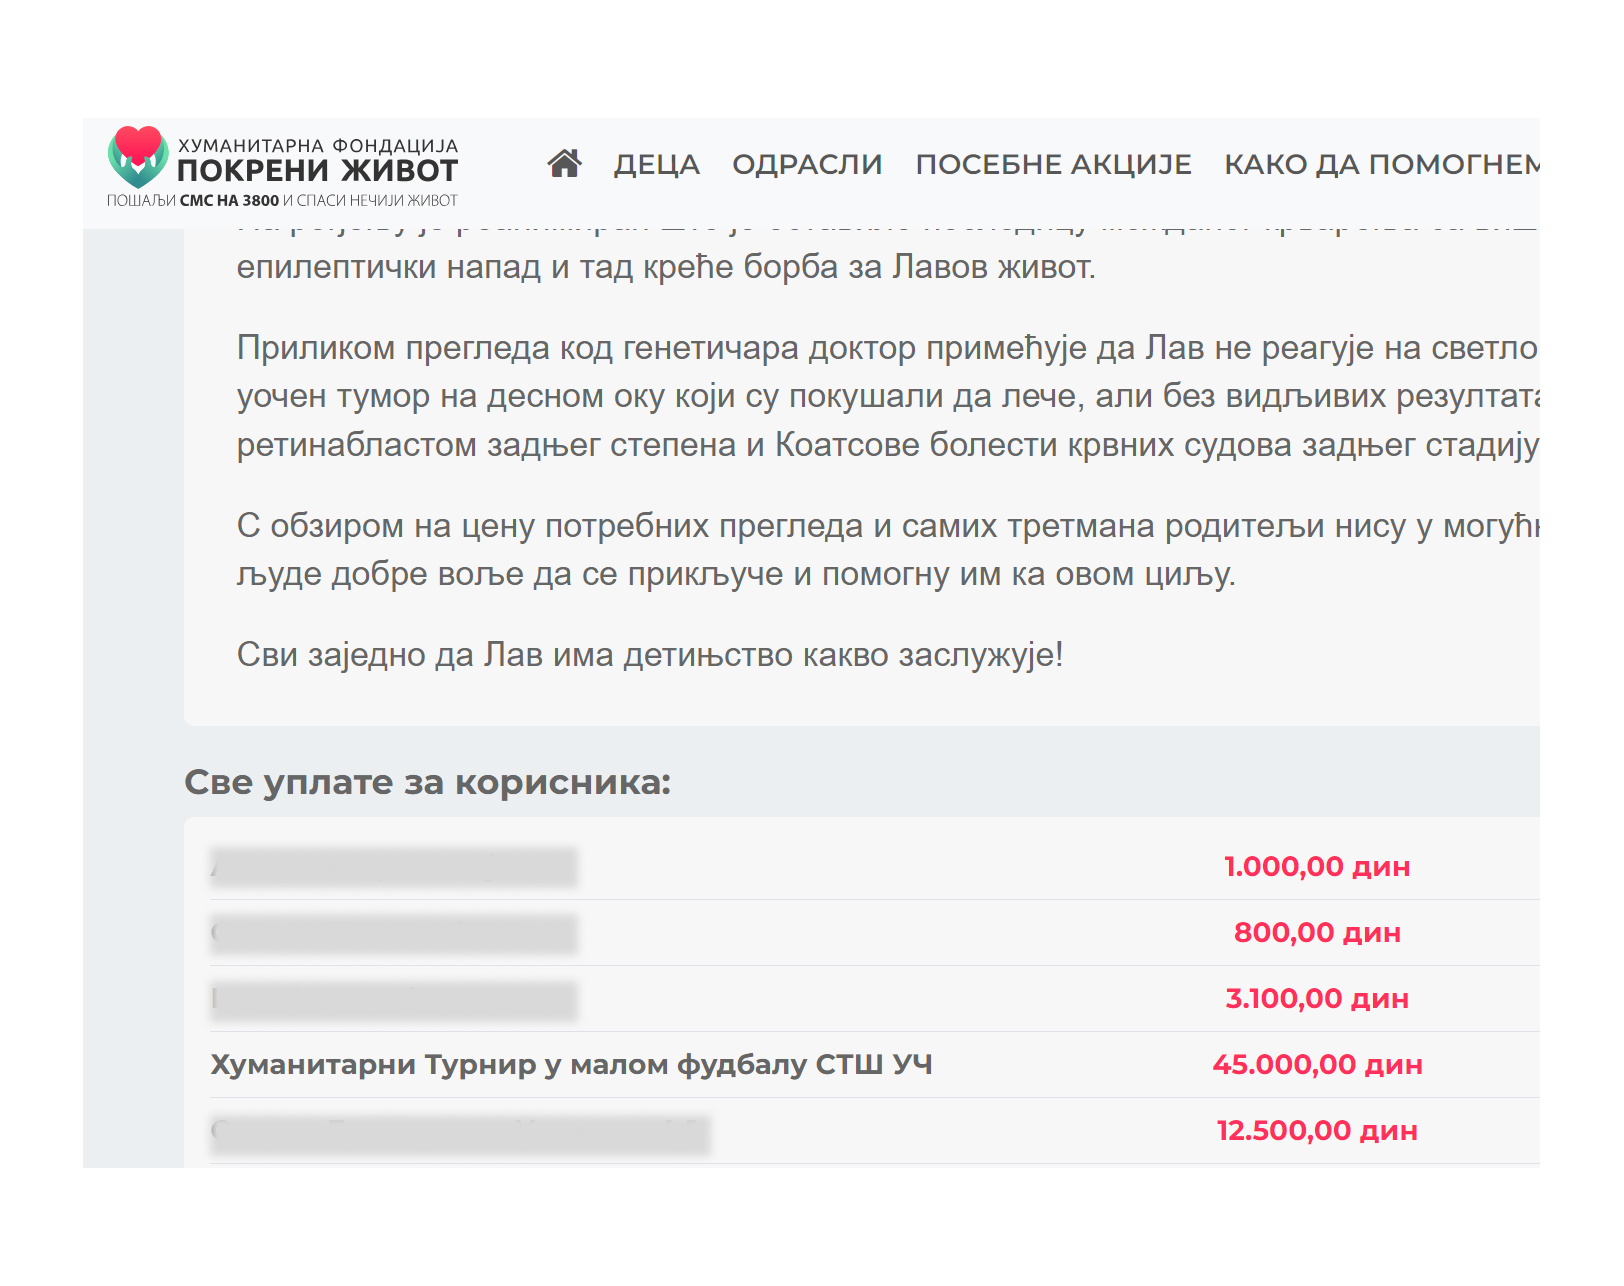Click the 1.000,00 дин donation amount
Image resolution: width=1624 pixels, height=1286 pixels.
1317,866
